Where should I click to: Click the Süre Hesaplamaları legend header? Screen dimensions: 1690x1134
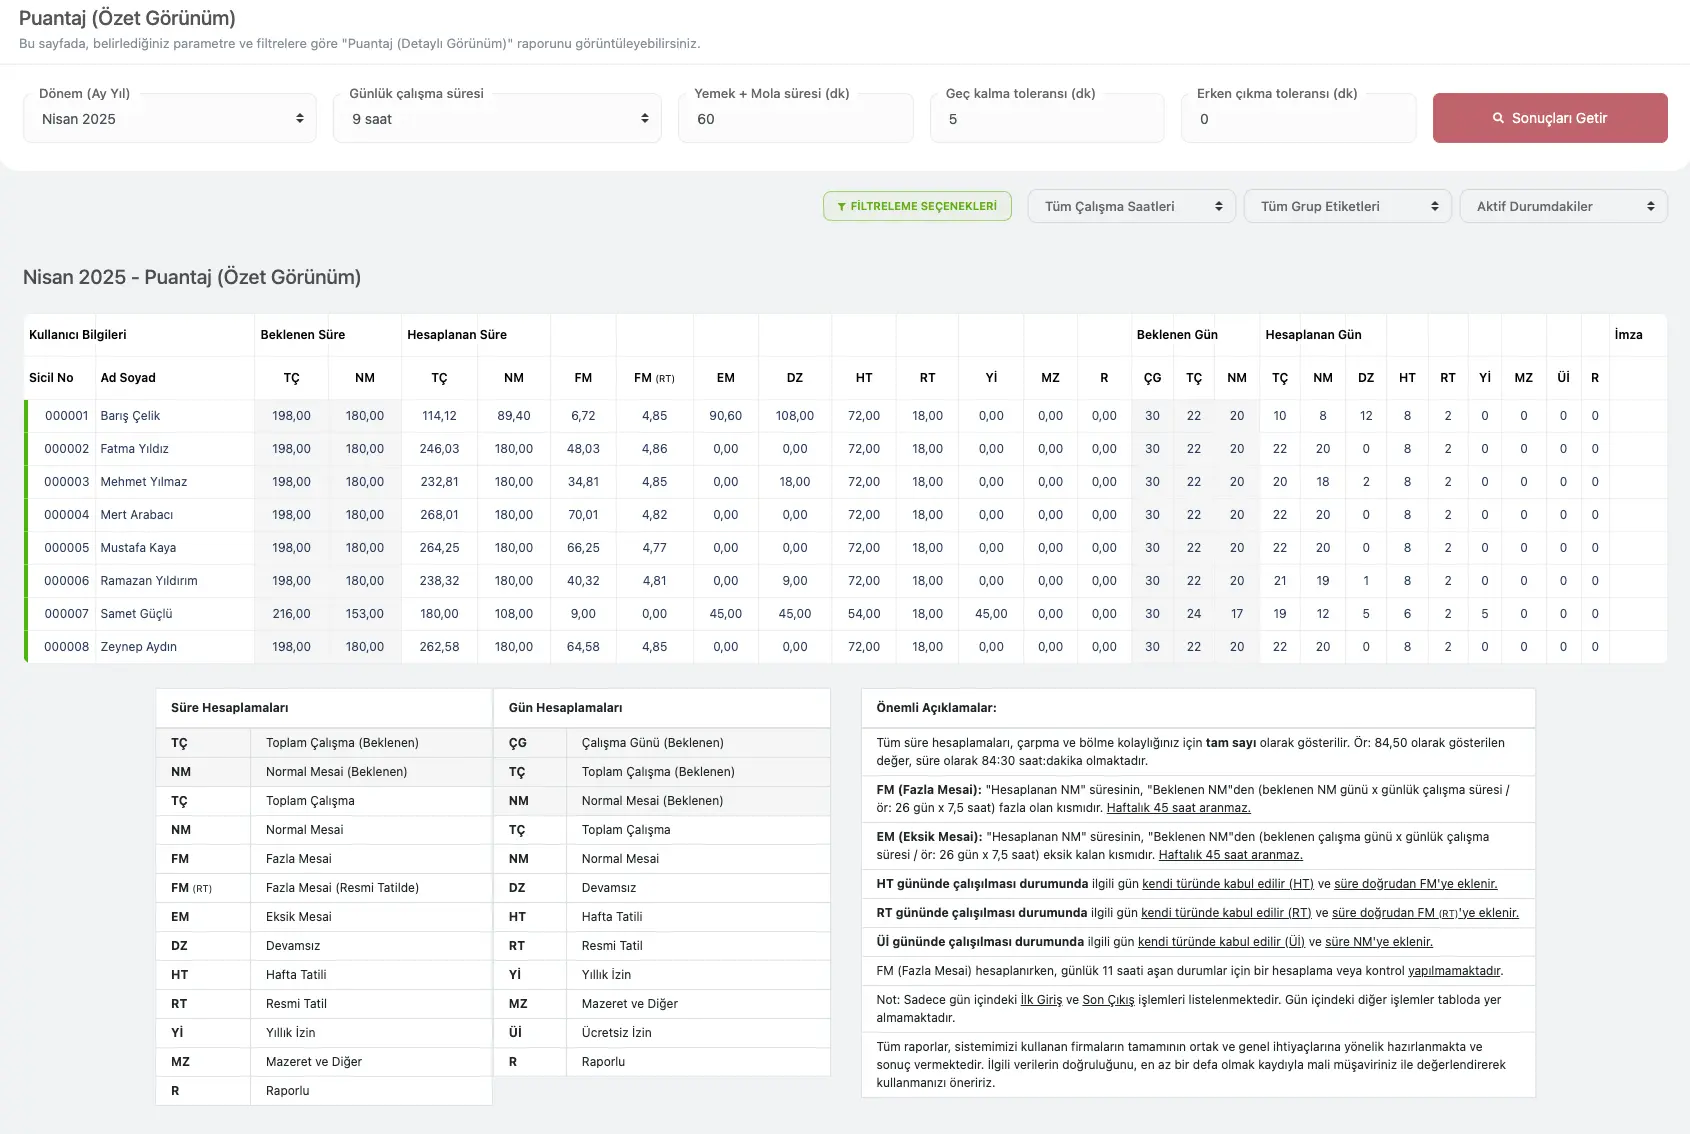click(x=230, y=708)
